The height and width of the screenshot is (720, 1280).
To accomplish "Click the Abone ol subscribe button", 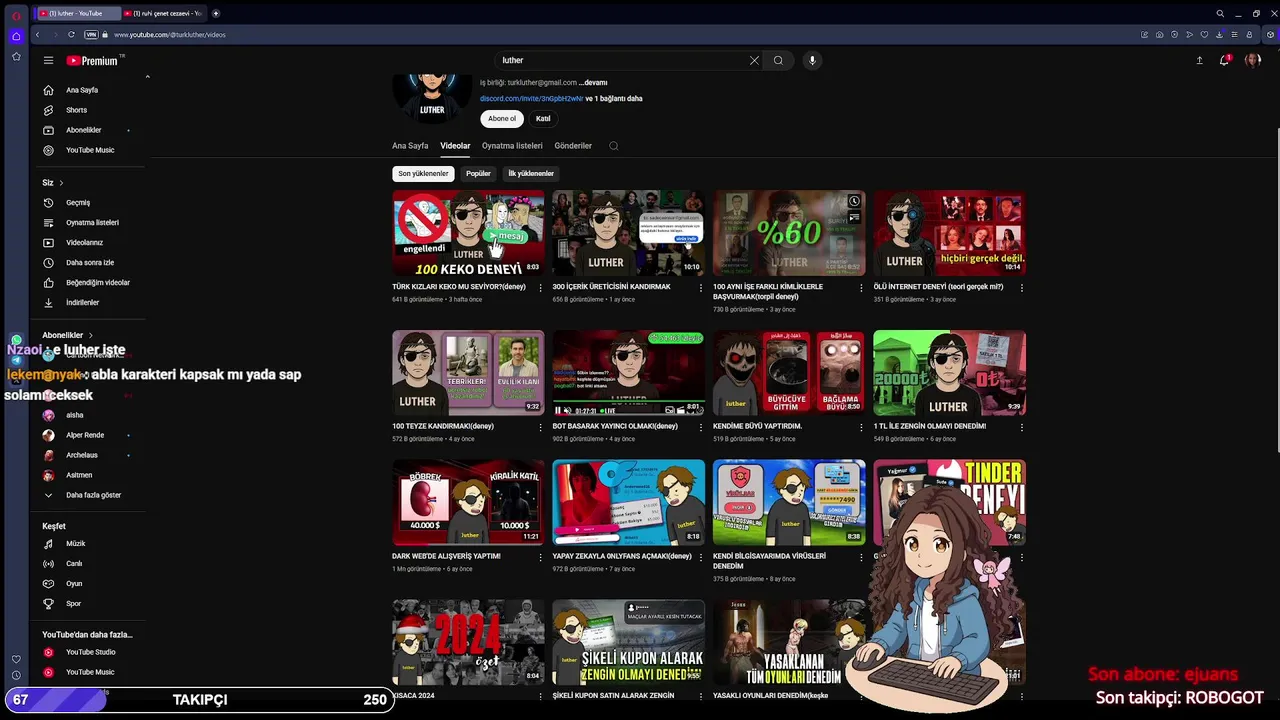I will tap(502, 119).
